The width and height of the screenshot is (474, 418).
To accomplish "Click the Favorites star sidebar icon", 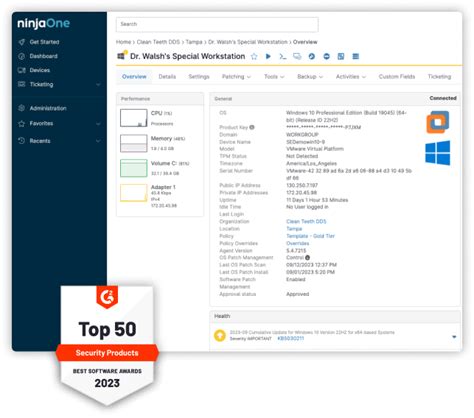I will pyautogui.click(x=22, y=123).
